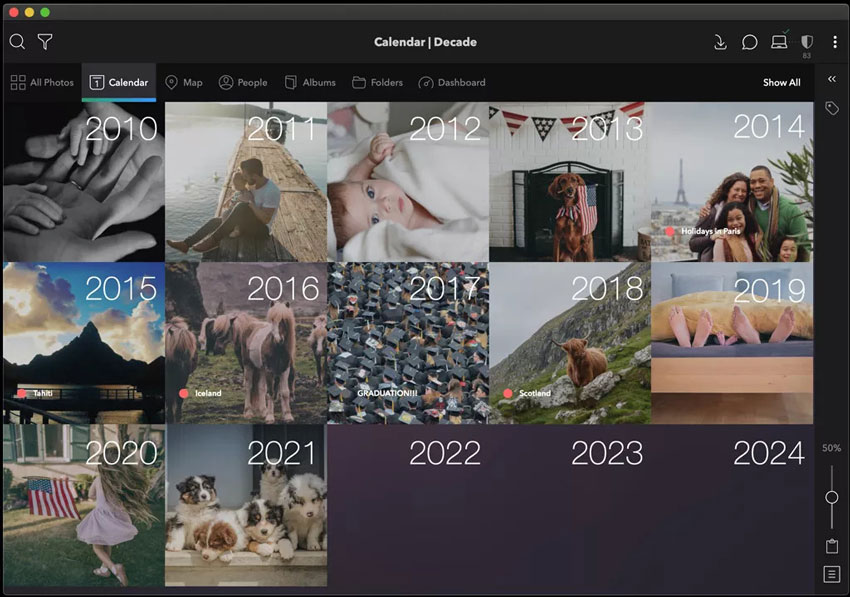
Task: View connected devices via the laptop icon
Action: (x=780, y=43)
